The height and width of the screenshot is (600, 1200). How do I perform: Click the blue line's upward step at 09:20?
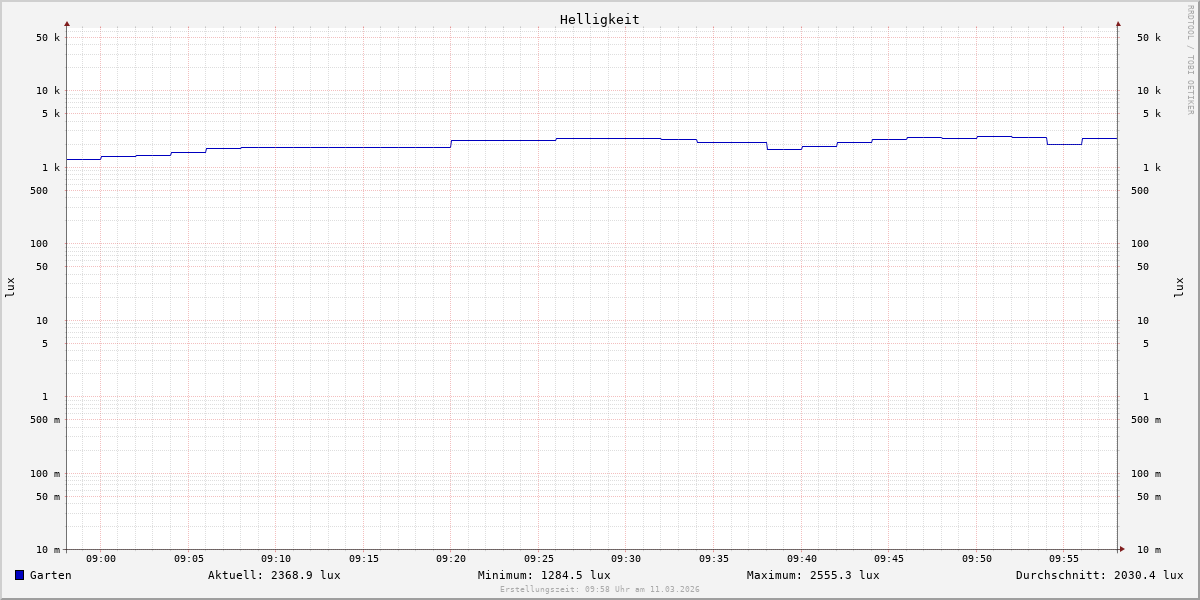click(451, 144)
